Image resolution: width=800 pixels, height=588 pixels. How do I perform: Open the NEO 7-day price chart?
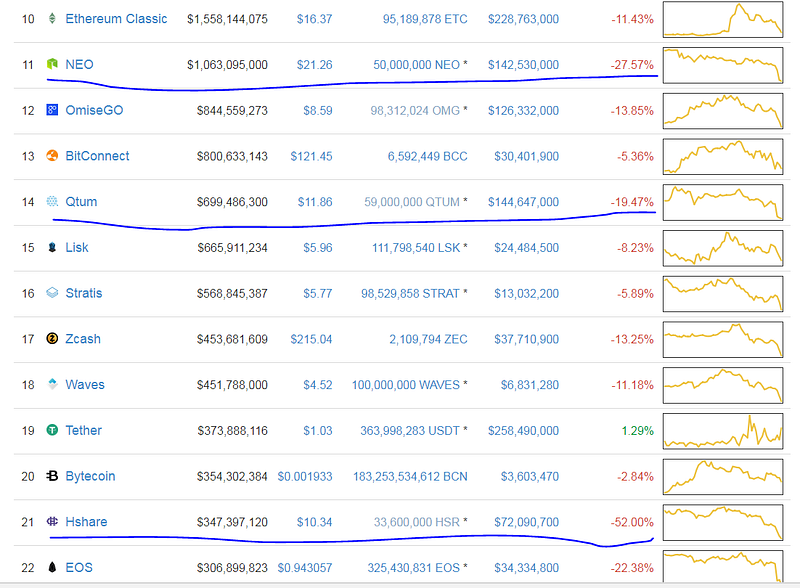pyautogui.click(x=723, y=65)
